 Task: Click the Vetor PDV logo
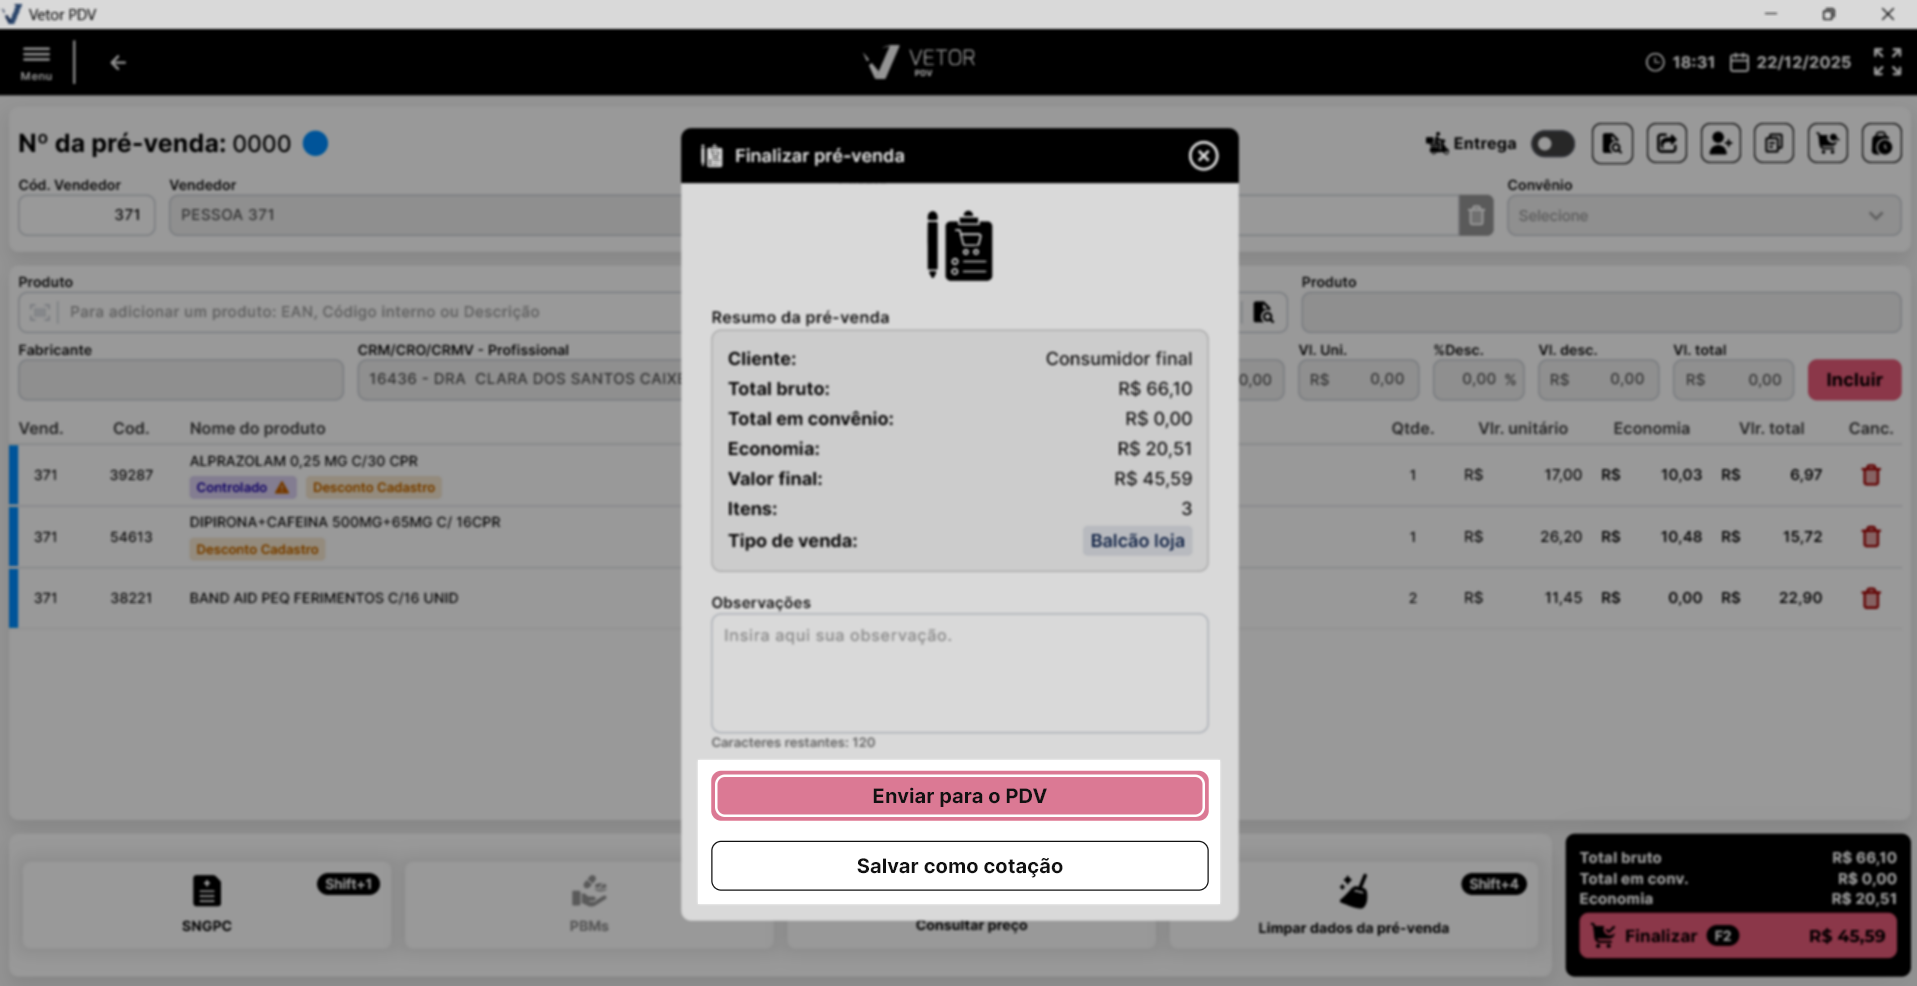pos(920,62)
